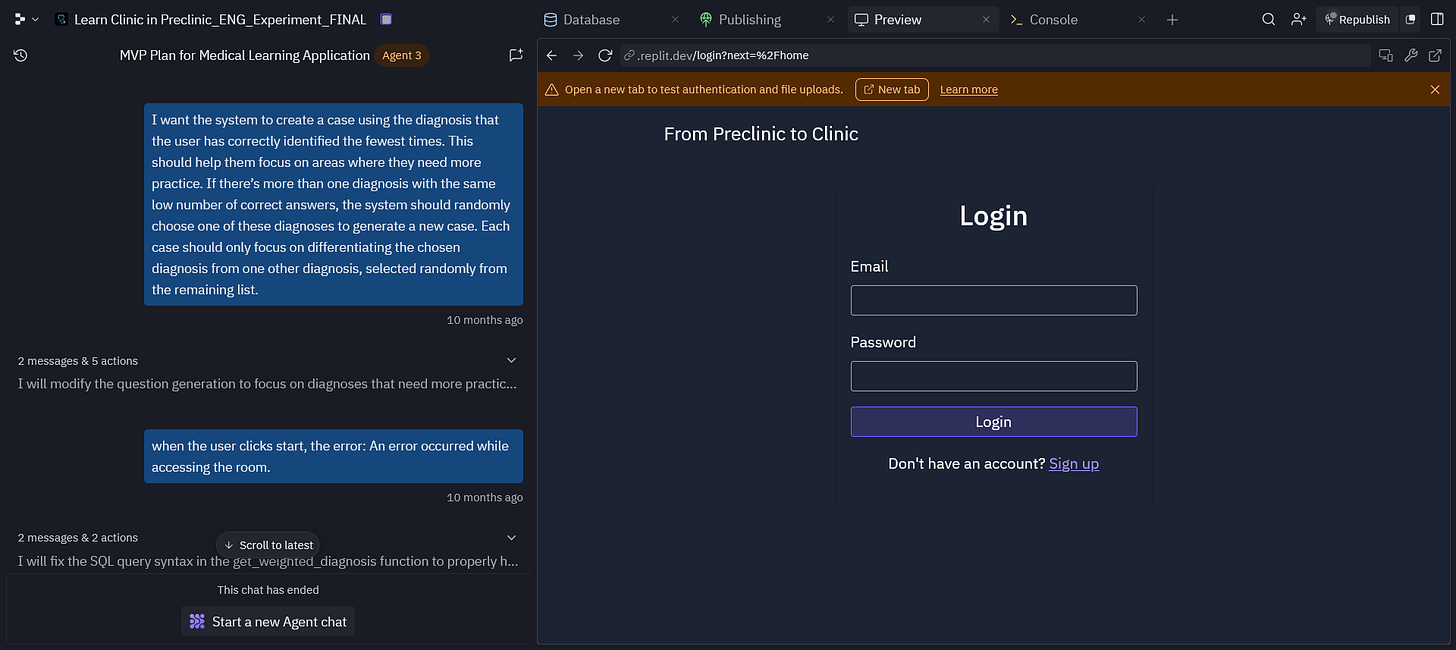The height and width of the screenshot is (650, 1456).
Task: Add a new tab with the plus icon
Action: click(x=1173, y=19)
